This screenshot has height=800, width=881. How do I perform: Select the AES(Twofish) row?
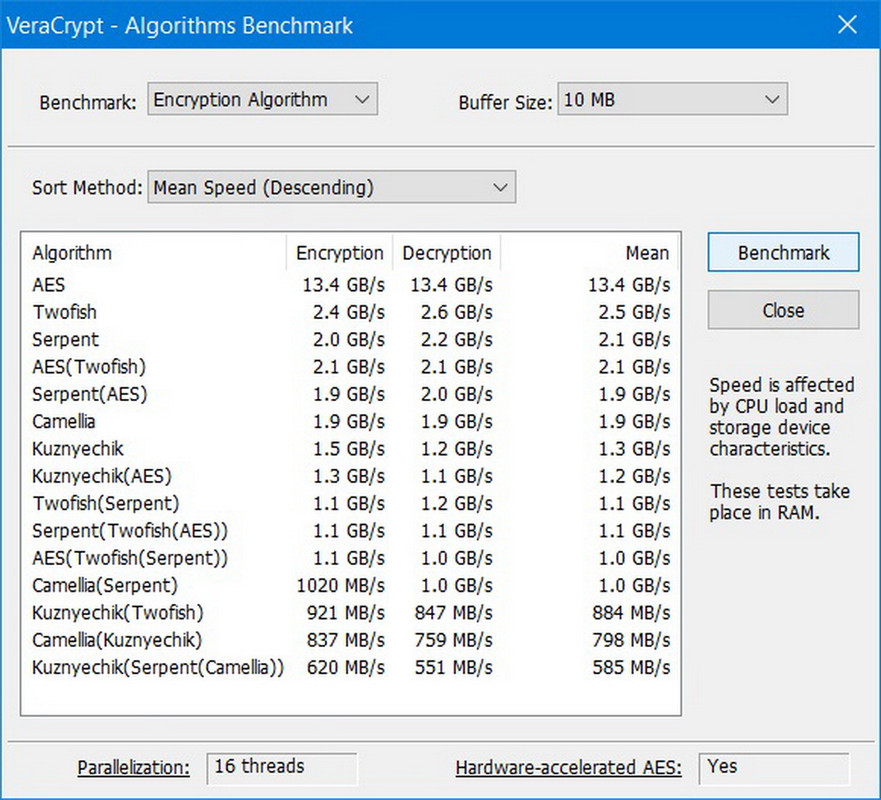click(x=351, y=367)
